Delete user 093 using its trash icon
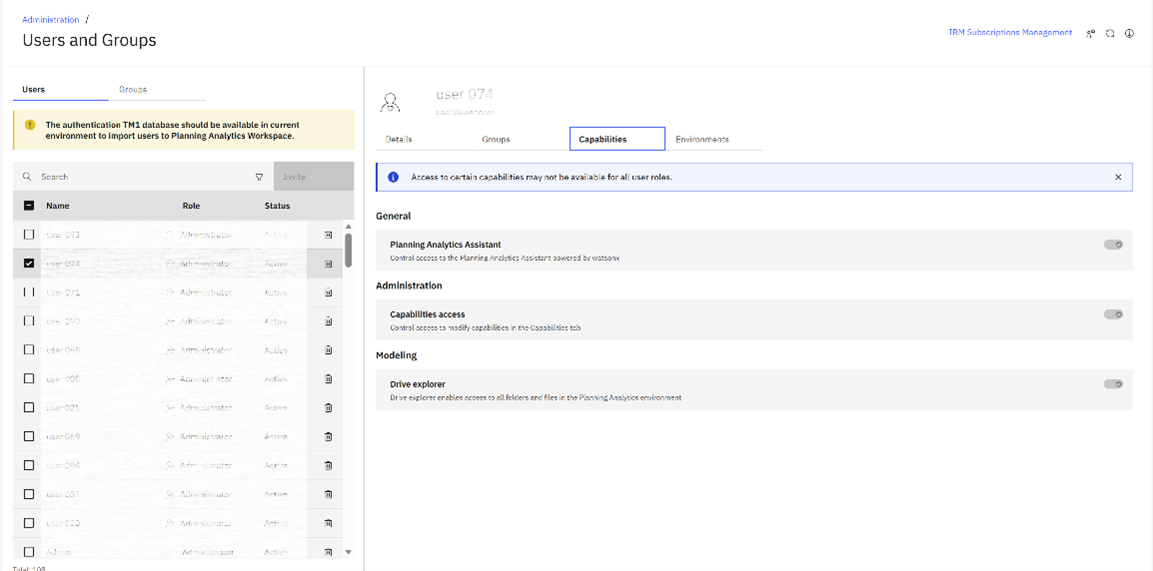This screenshot has height=571, width=1153. [x=328, y=235]
